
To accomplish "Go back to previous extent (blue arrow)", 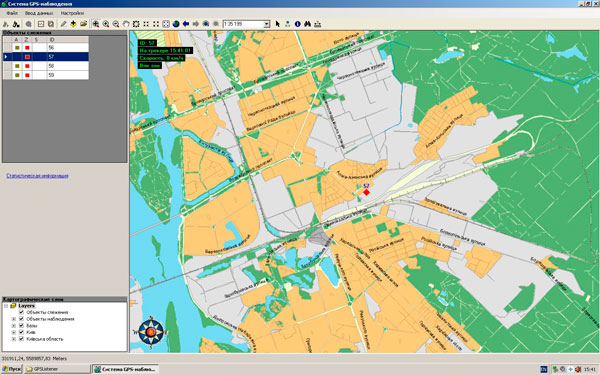I will pos(186,24).
